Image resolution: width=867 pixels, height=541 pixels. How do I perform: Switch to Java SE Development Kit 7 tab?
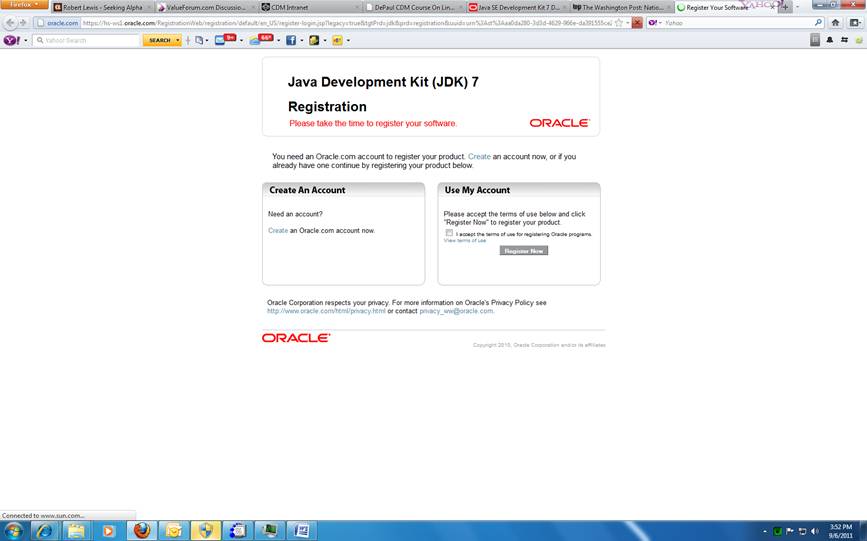coord(517,7)
